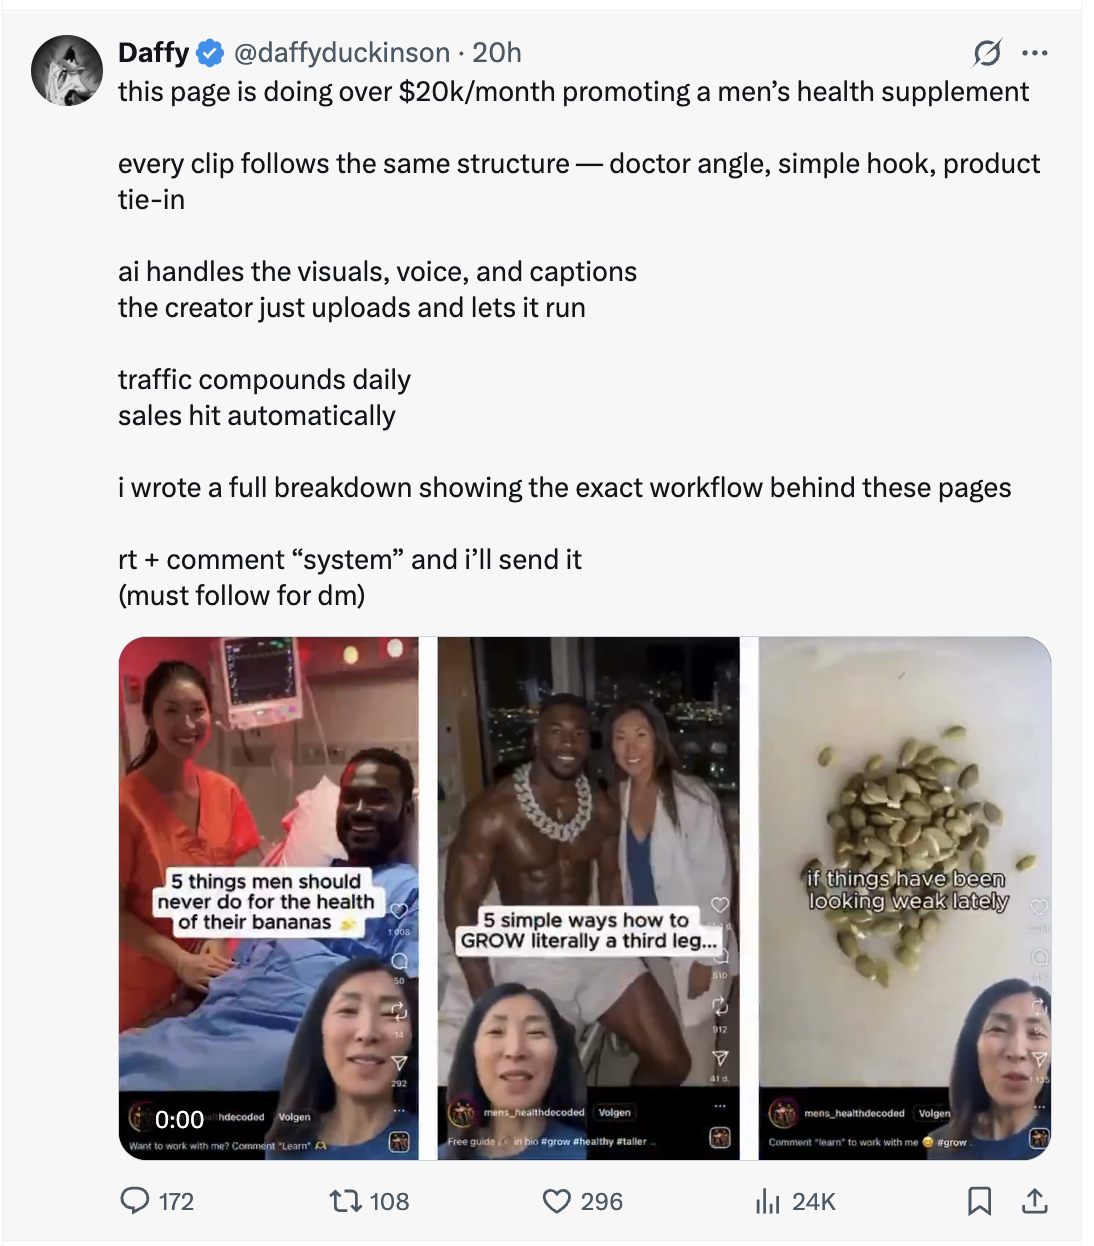Share the tweet using the upload arrow icon
1094x1246 pixels.
point(1035,1200)
